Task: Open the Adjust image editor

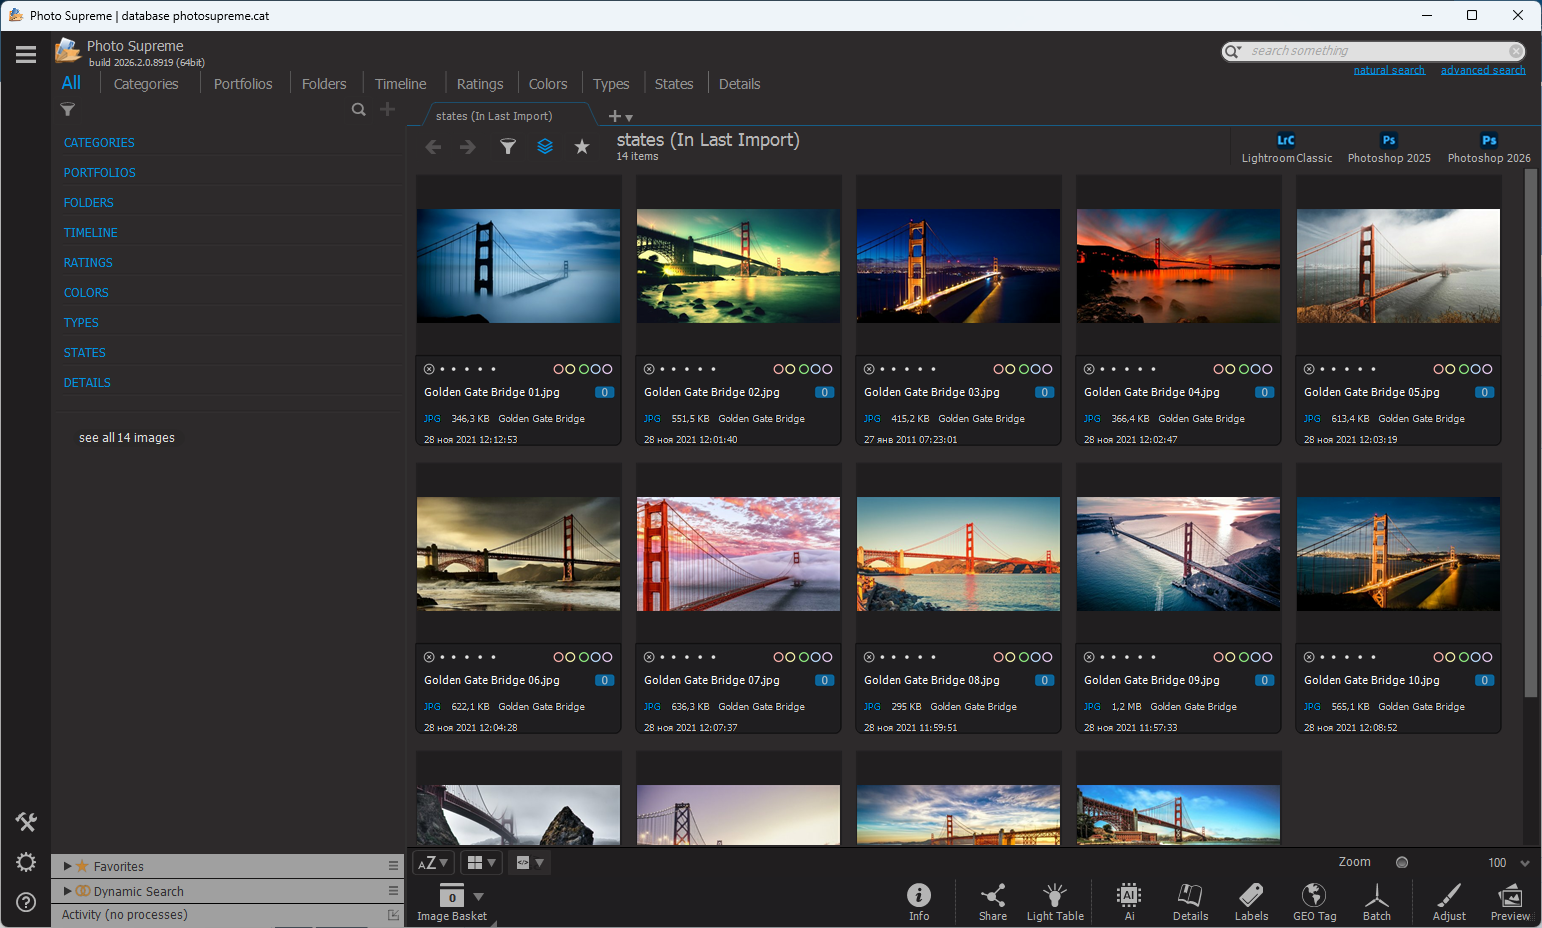Action: click(1448, 901)
